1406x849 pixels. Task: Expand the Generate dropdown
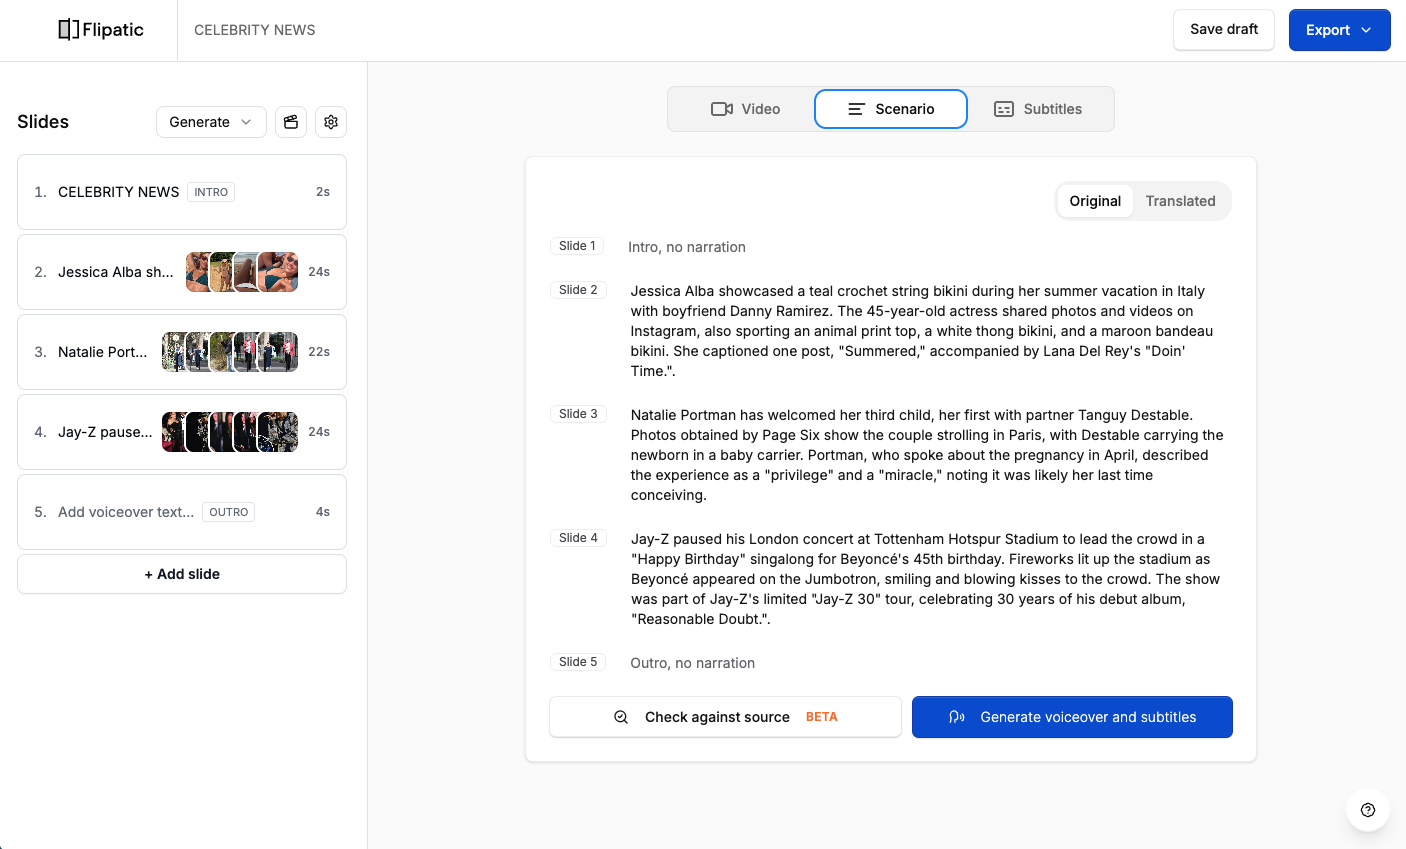pyautogui.click(x=211, y=122)
